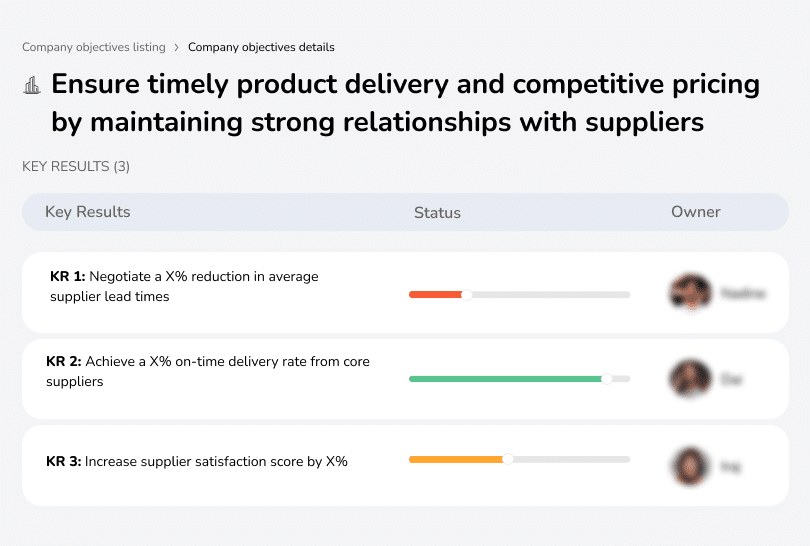Click the breadcrumb chevron separator
The width and height of the screenshot is (810, 546).
tap(177, 47)
